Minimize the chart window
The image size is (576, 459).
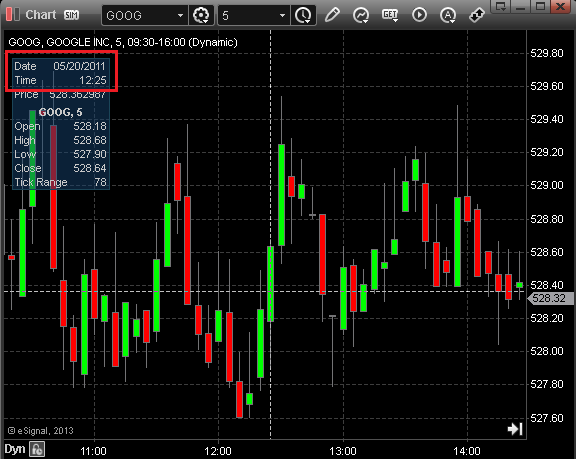click(520, 6)
